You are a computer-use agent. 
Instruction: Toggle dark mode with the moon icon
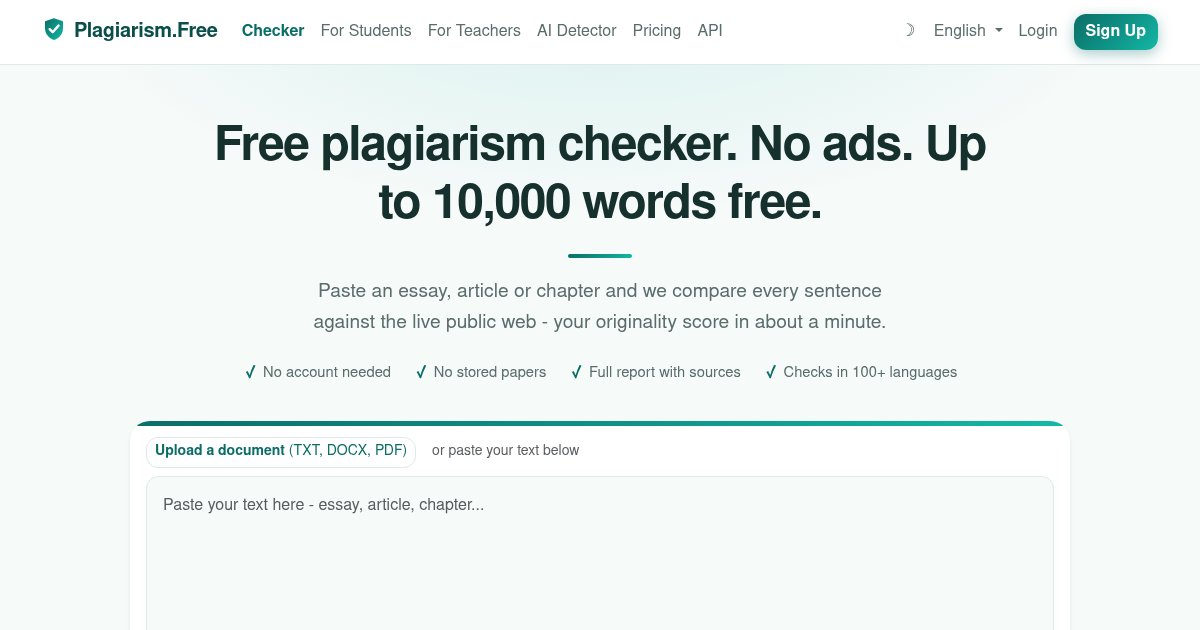pyautogui.click(x=908, y=30)
